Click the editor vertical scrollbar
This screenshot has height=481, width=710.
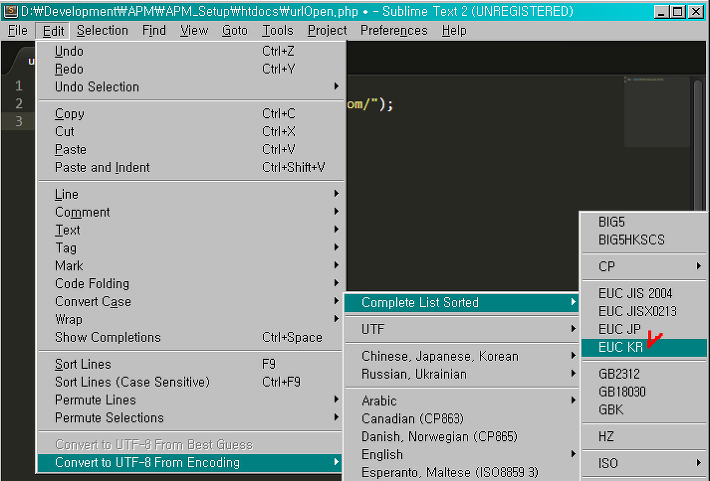click(698, 145)
